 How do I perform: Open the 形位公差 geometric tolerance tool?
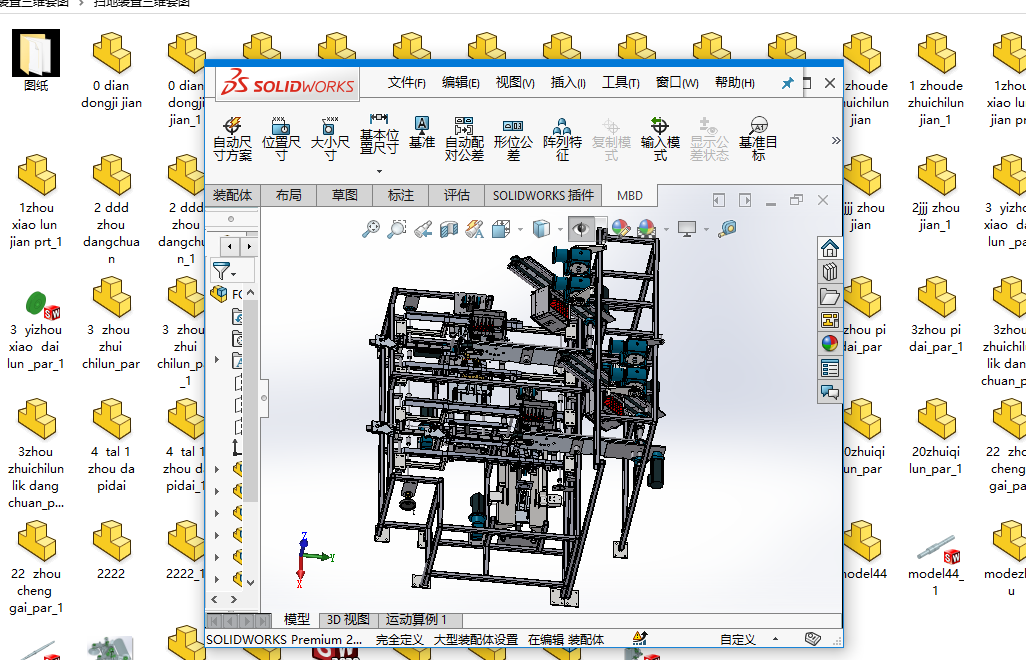513,138
